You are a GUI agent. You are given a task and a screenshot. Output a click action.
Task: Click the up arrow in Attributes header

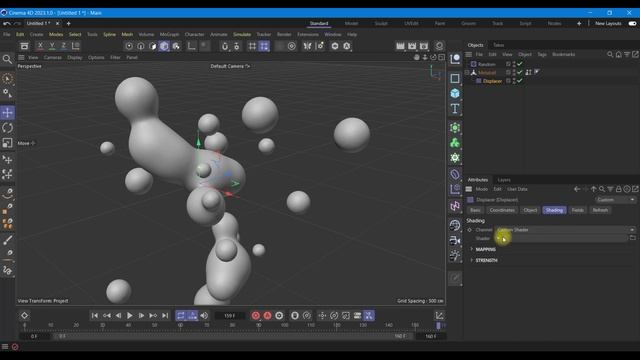[x=593, y=189]
